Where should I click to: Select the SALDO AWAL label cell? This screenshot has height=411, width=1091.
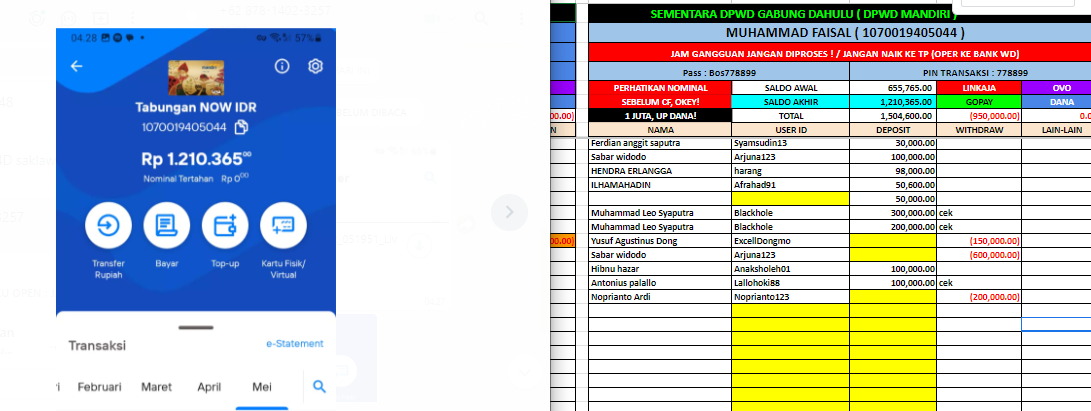click(x=790, y=88)
